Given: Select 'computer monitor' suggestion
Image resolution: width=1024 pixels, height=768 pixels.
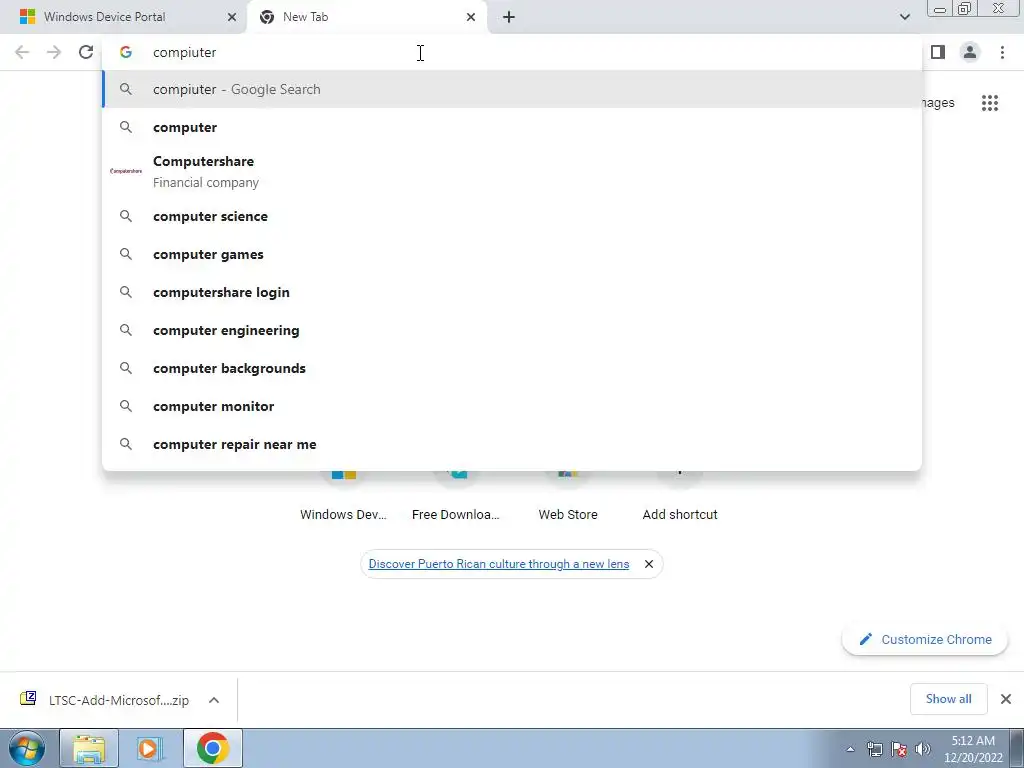Looking at the screenshot, I should coord(512,406).
